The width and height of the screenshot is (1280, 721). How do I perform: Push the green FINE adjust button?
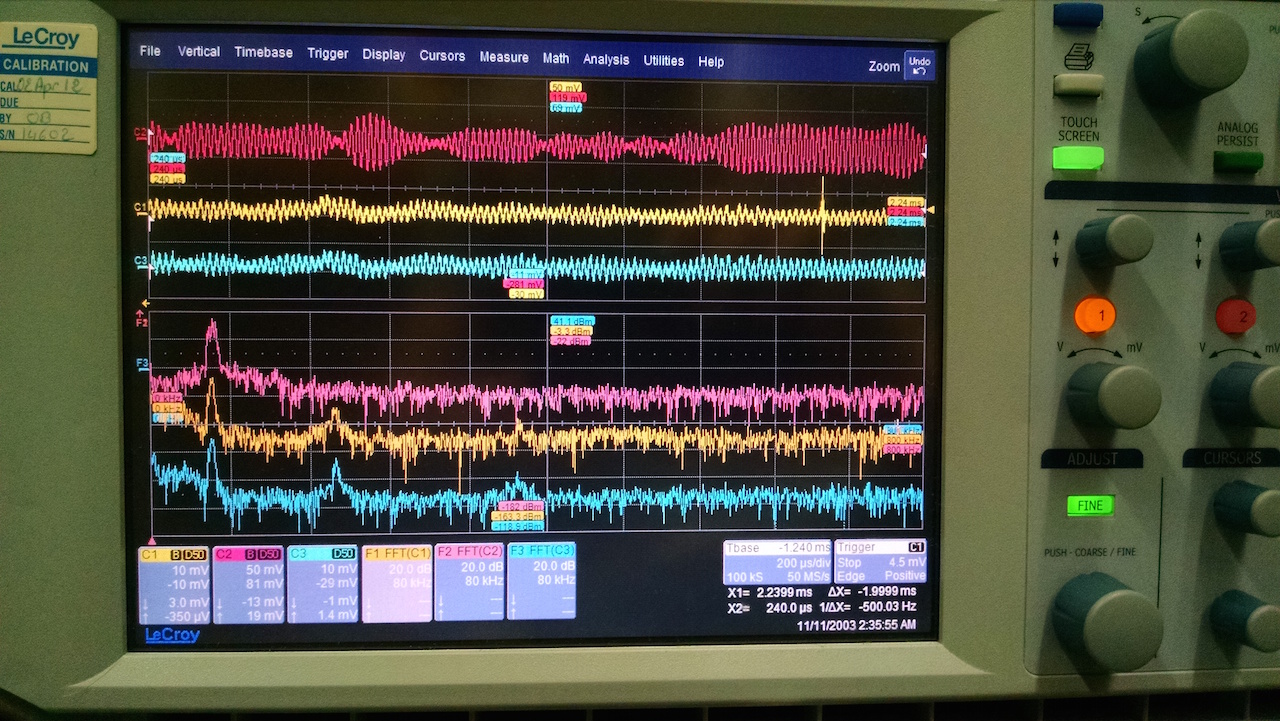(x=1090, y=505)
